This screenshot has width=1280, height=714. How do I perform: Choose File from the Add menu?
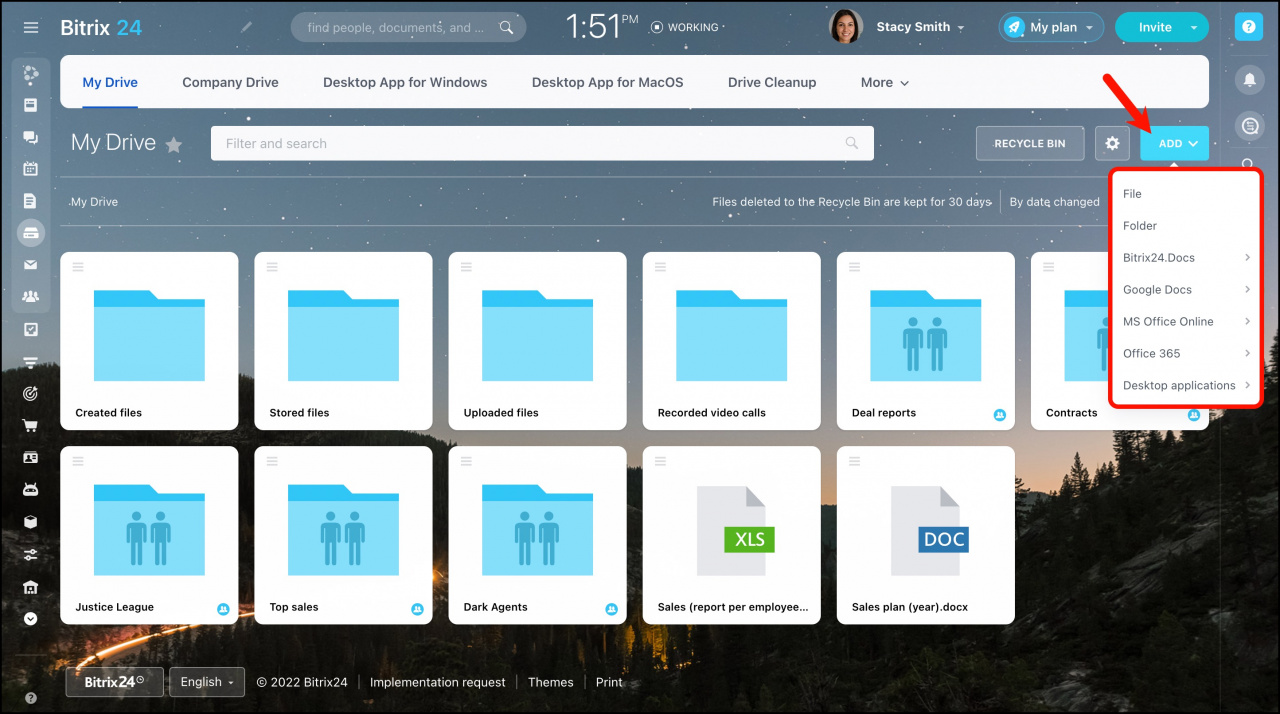tap(1186, 194)
